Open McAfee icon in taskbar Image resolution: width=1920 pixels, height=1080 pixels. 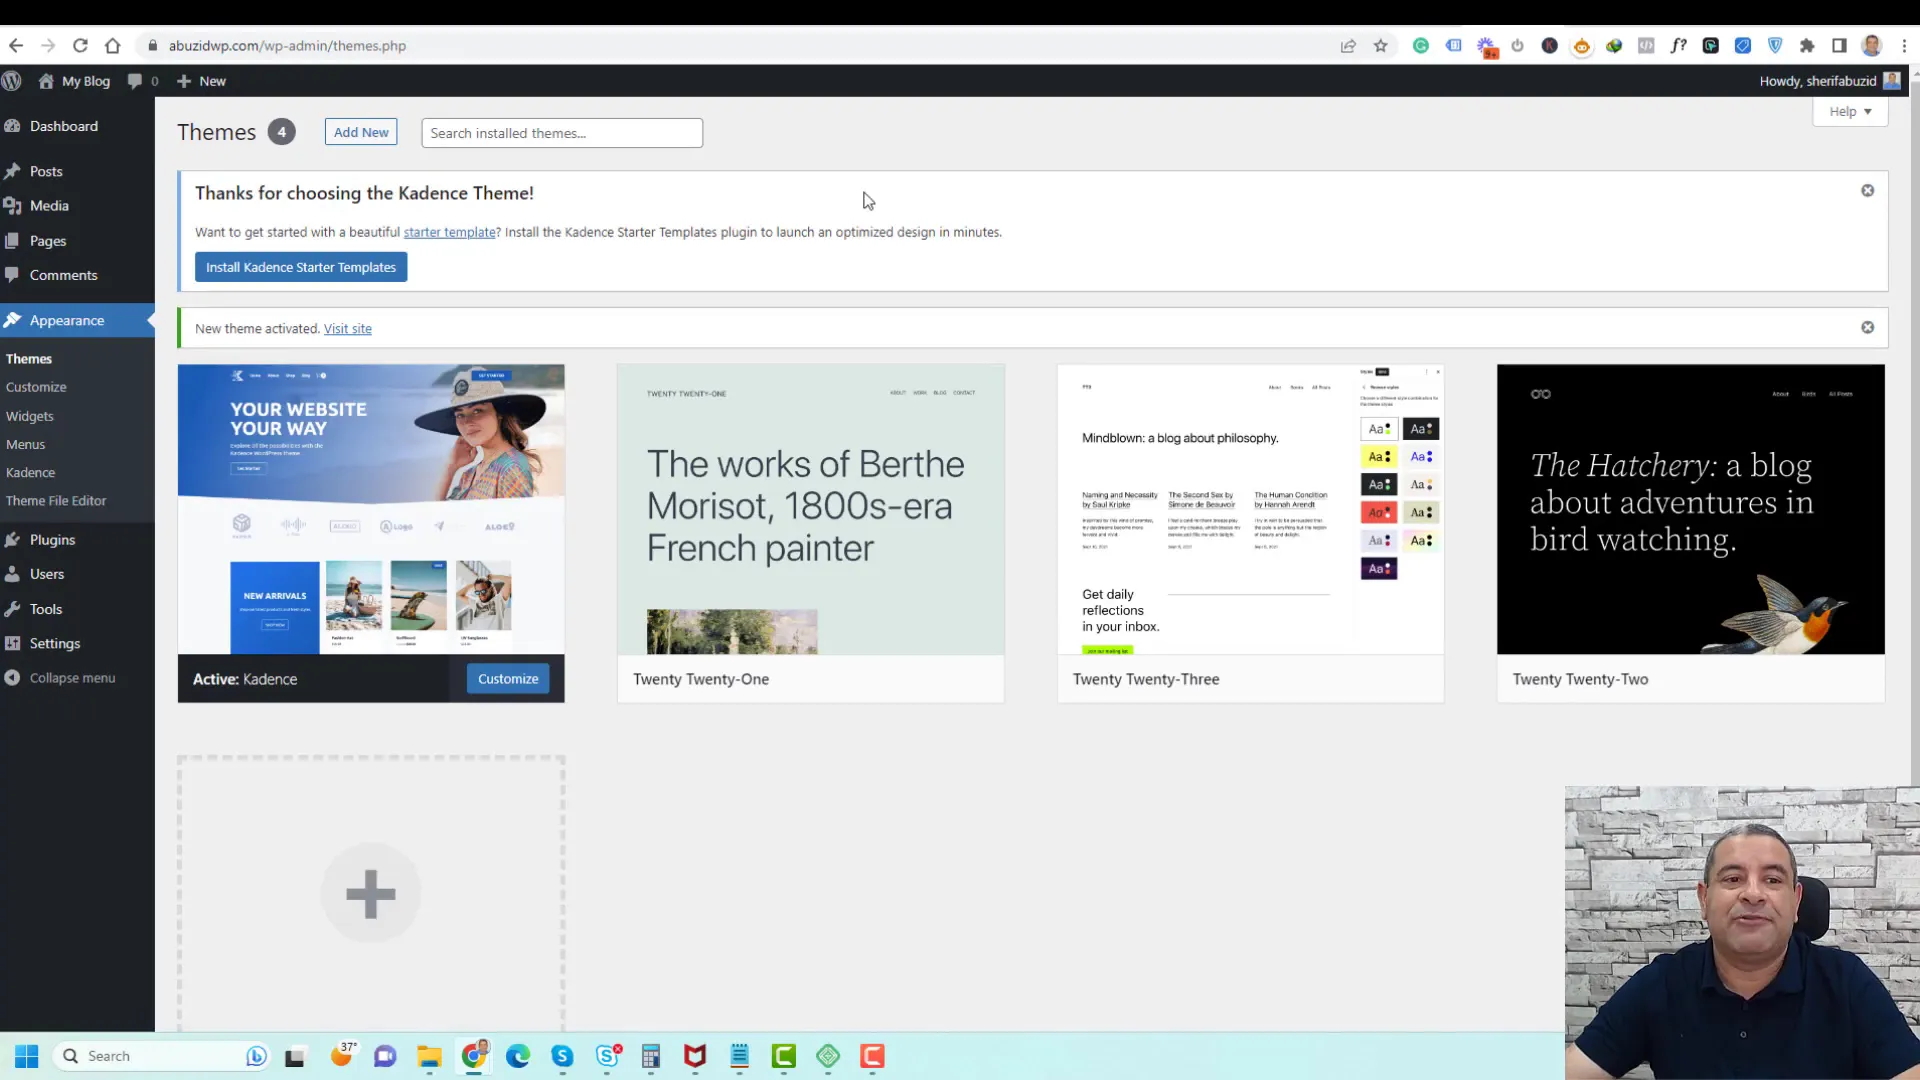(x=695, y=1056)
